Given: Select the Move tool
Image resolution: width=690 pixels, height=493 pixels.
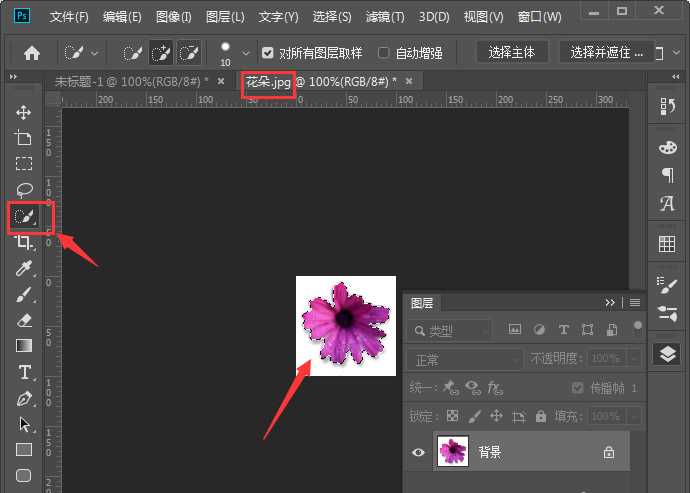Looking at the screenshot, I should [23, 112].
